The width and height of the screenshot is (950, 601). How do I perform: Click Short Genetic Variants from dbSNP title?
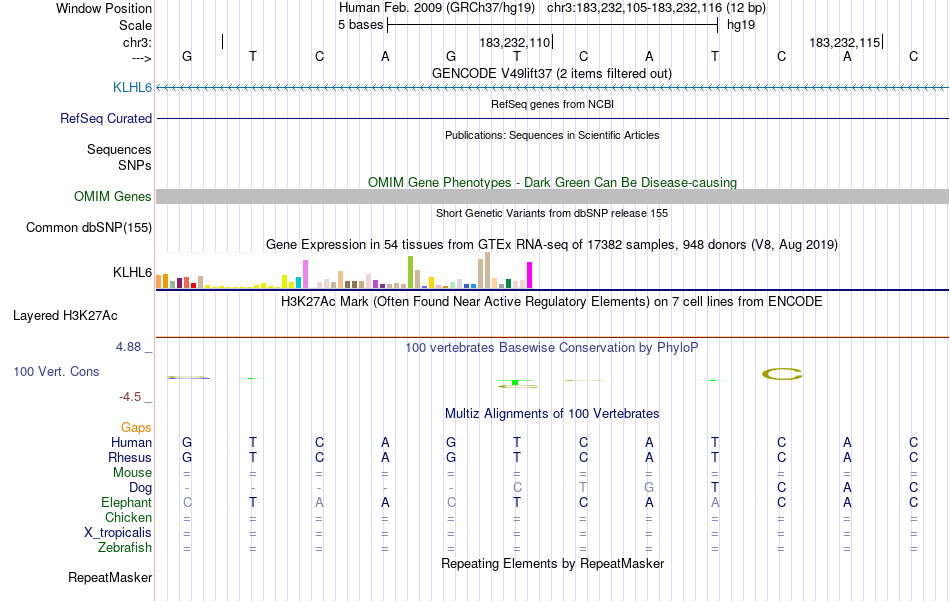click(x=551, y=213)
